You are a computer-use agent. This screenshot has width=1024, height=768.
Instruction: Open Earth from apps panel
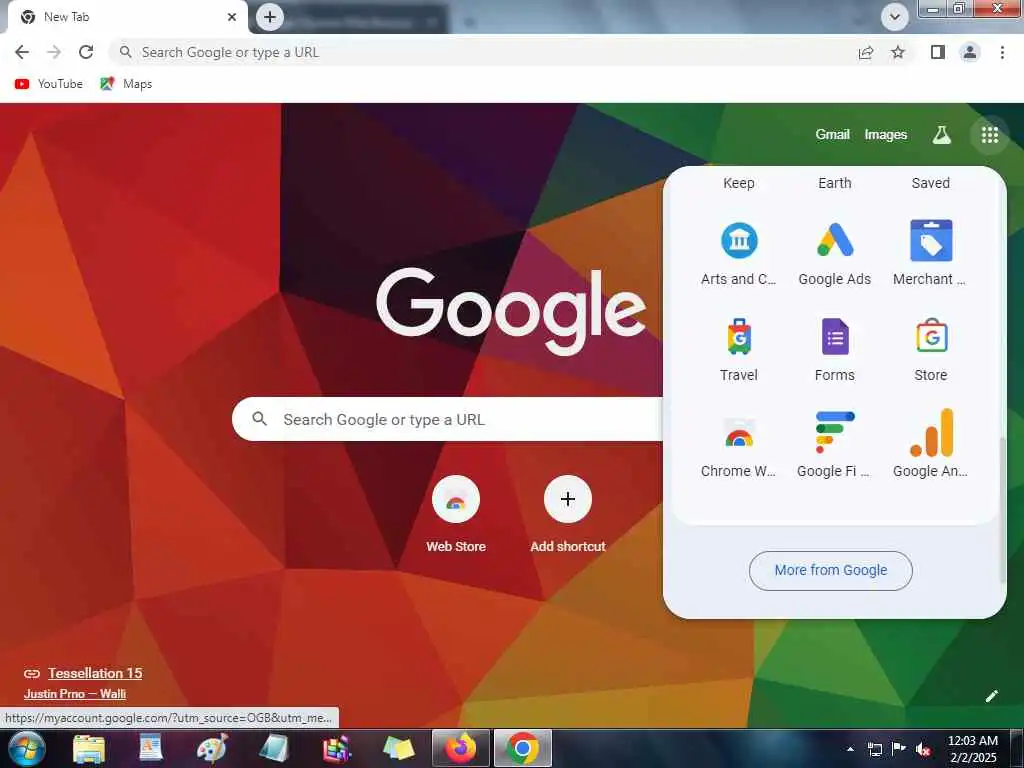click(835, 183)
